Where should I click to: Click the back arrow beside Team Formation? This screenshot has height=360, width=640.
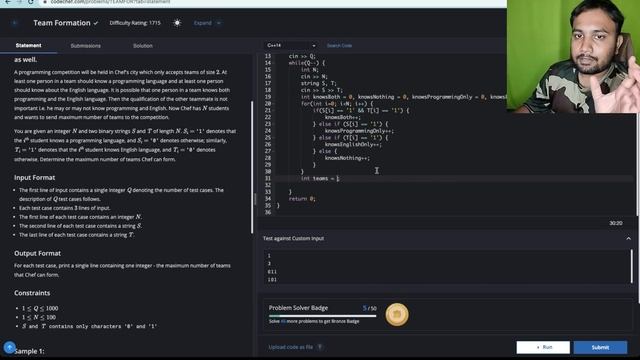[x=15, y=23]
